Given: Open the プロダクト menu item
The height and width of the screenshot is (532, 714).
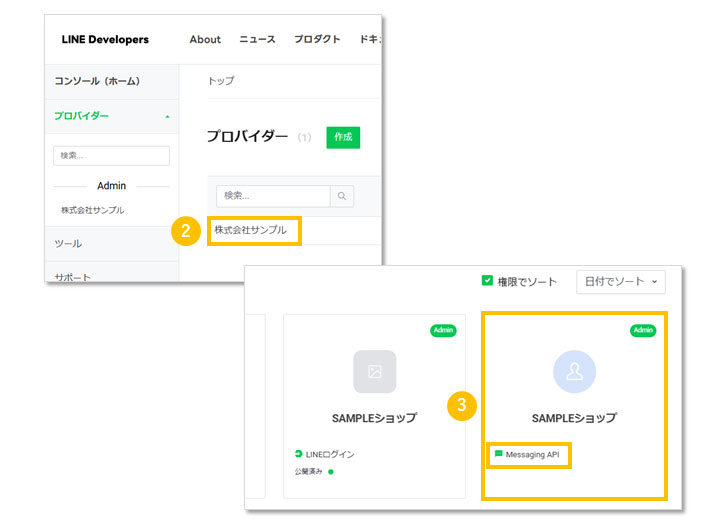Looking at the screenshot, I should click(316, 40).
